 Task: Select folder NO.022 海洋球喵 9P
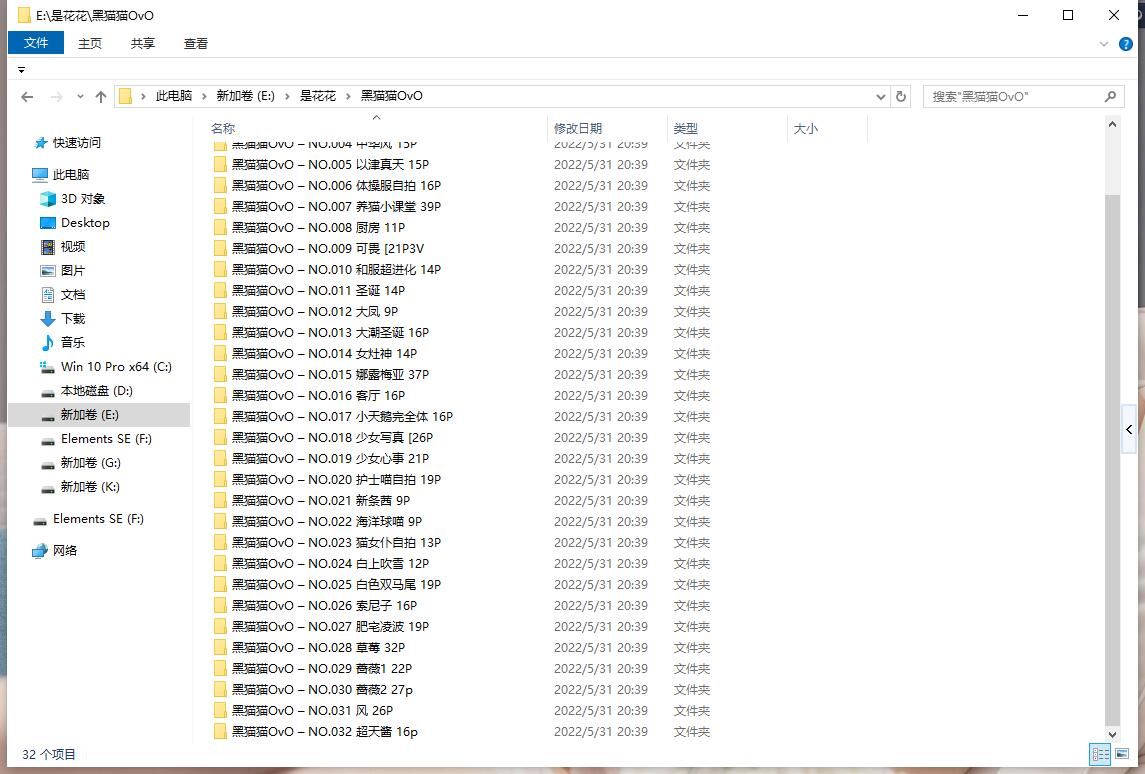click(x=326, y=521)
